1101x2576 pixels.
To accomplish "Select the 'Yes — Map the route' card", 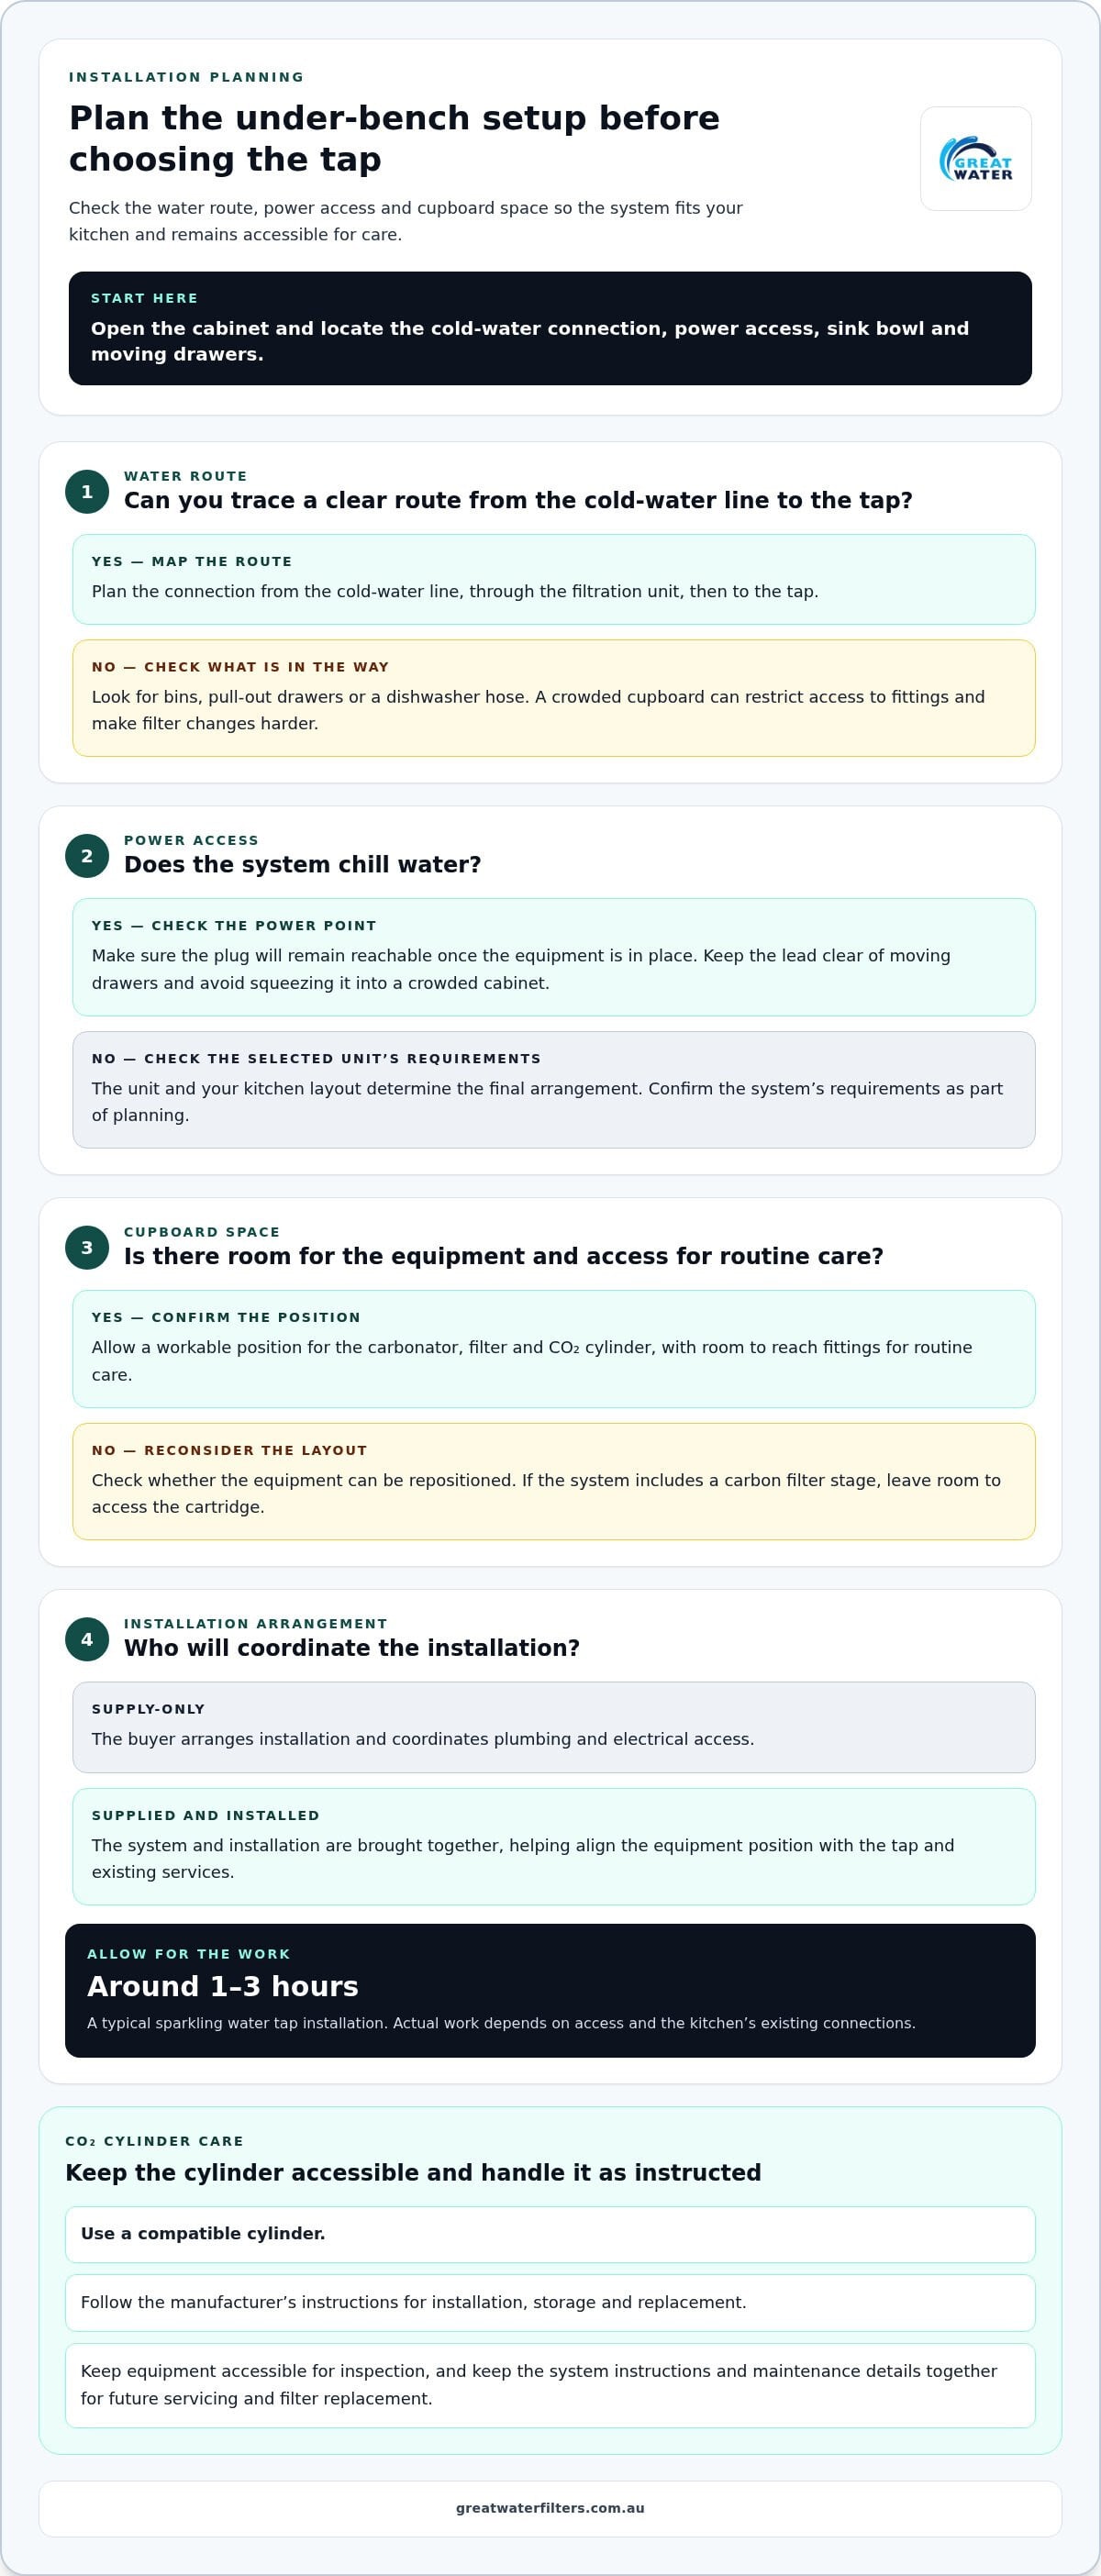I will 554,579.
